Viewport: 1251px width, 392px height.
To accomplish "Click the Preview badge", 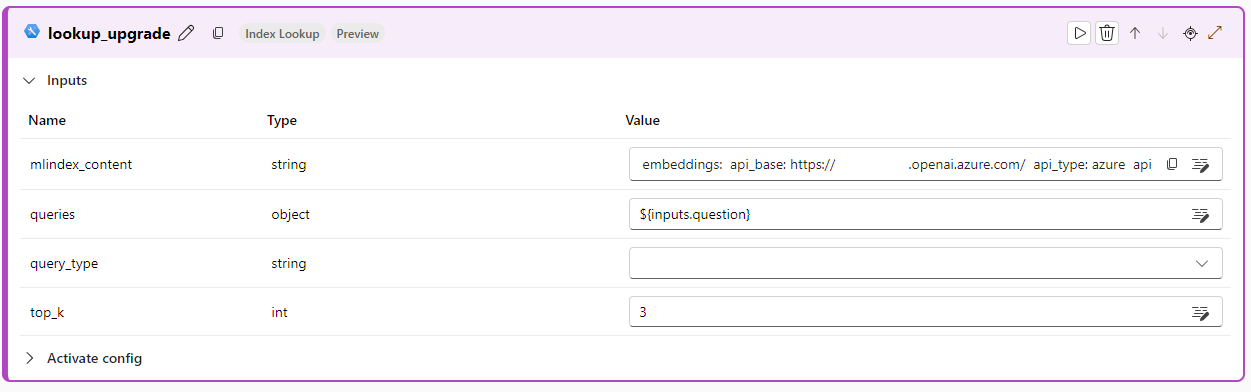I will [x=357, y=34].
